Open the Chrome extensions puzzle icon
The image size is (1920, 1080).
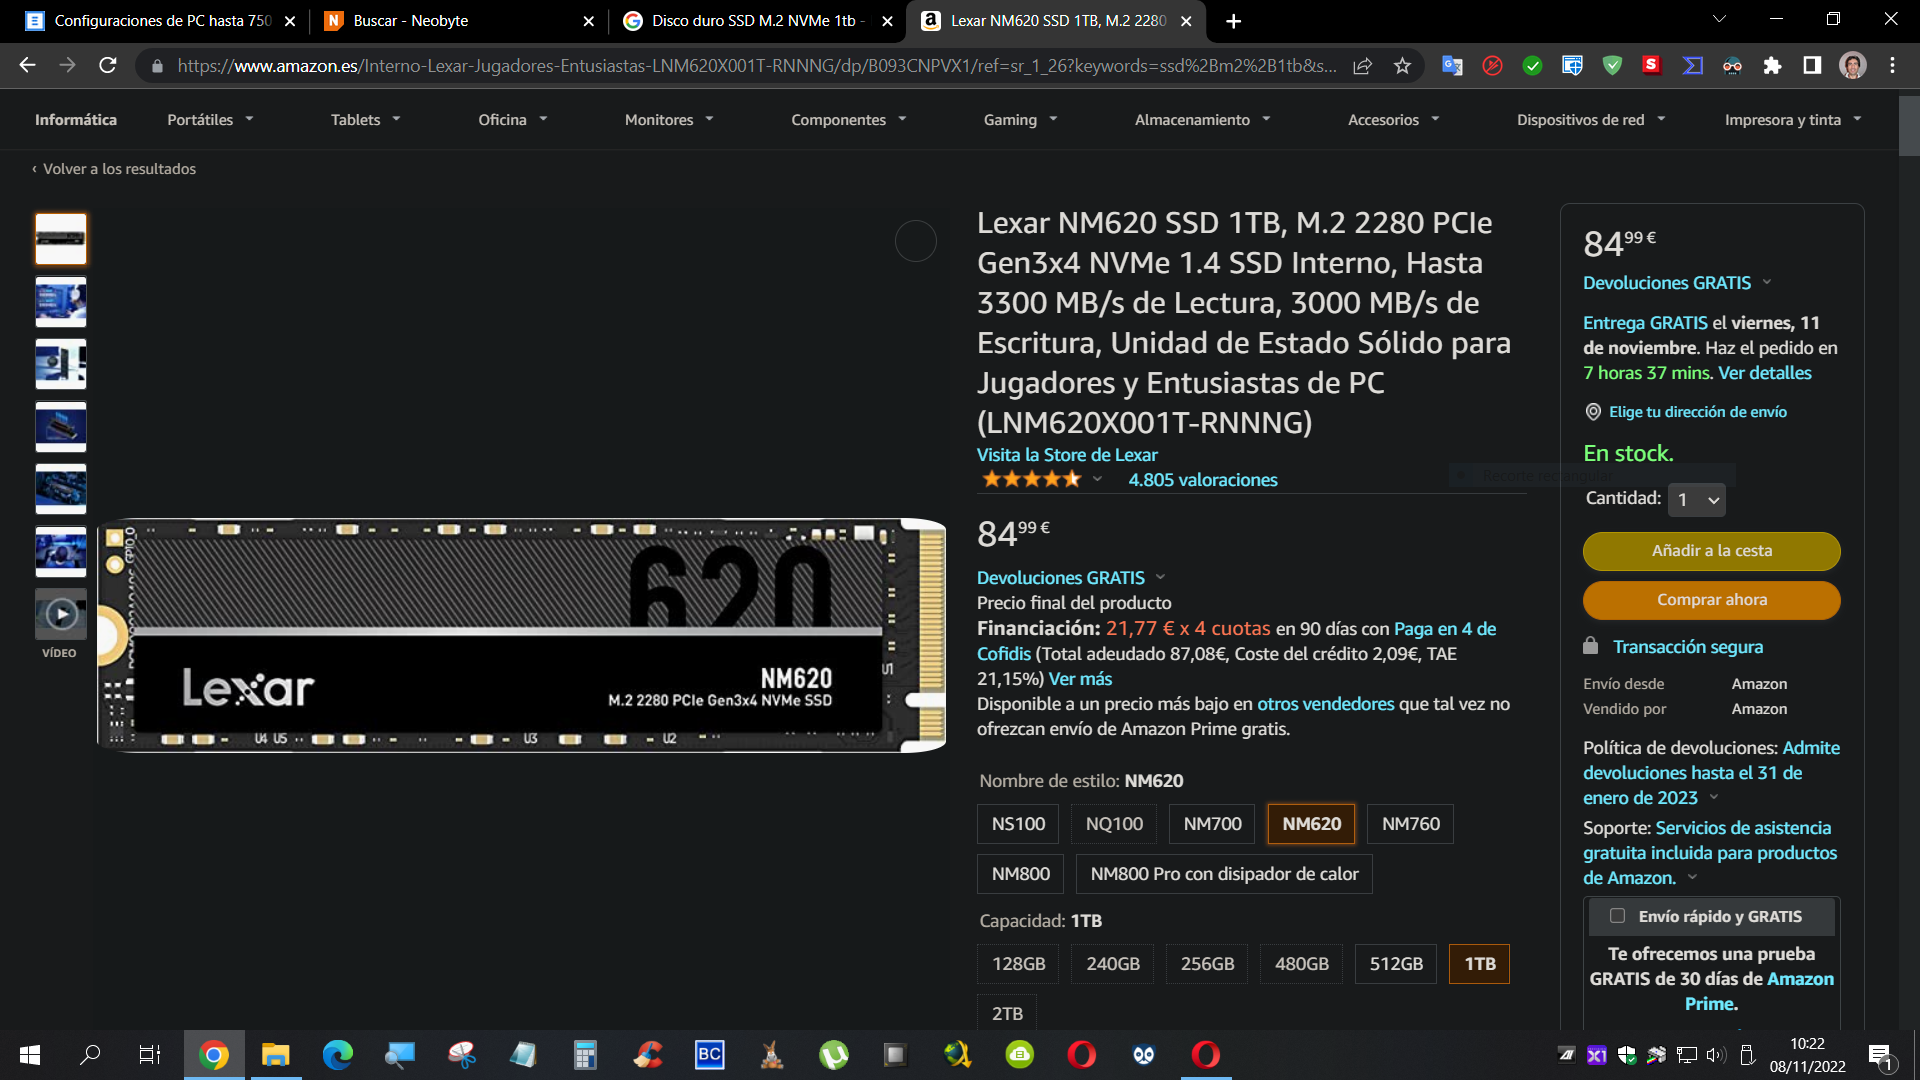[1772, 66]
